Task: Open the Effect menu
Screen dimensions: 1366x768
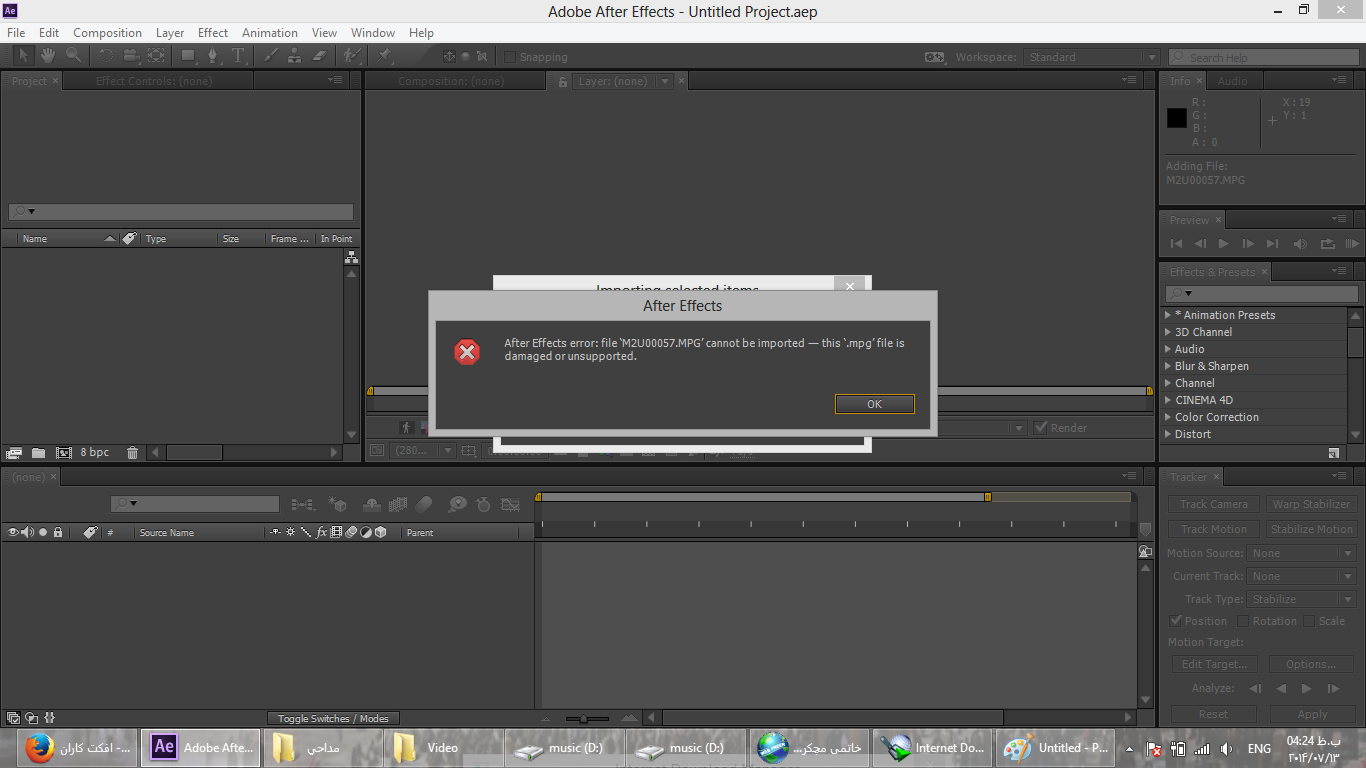Action: (x=212, y=33)
